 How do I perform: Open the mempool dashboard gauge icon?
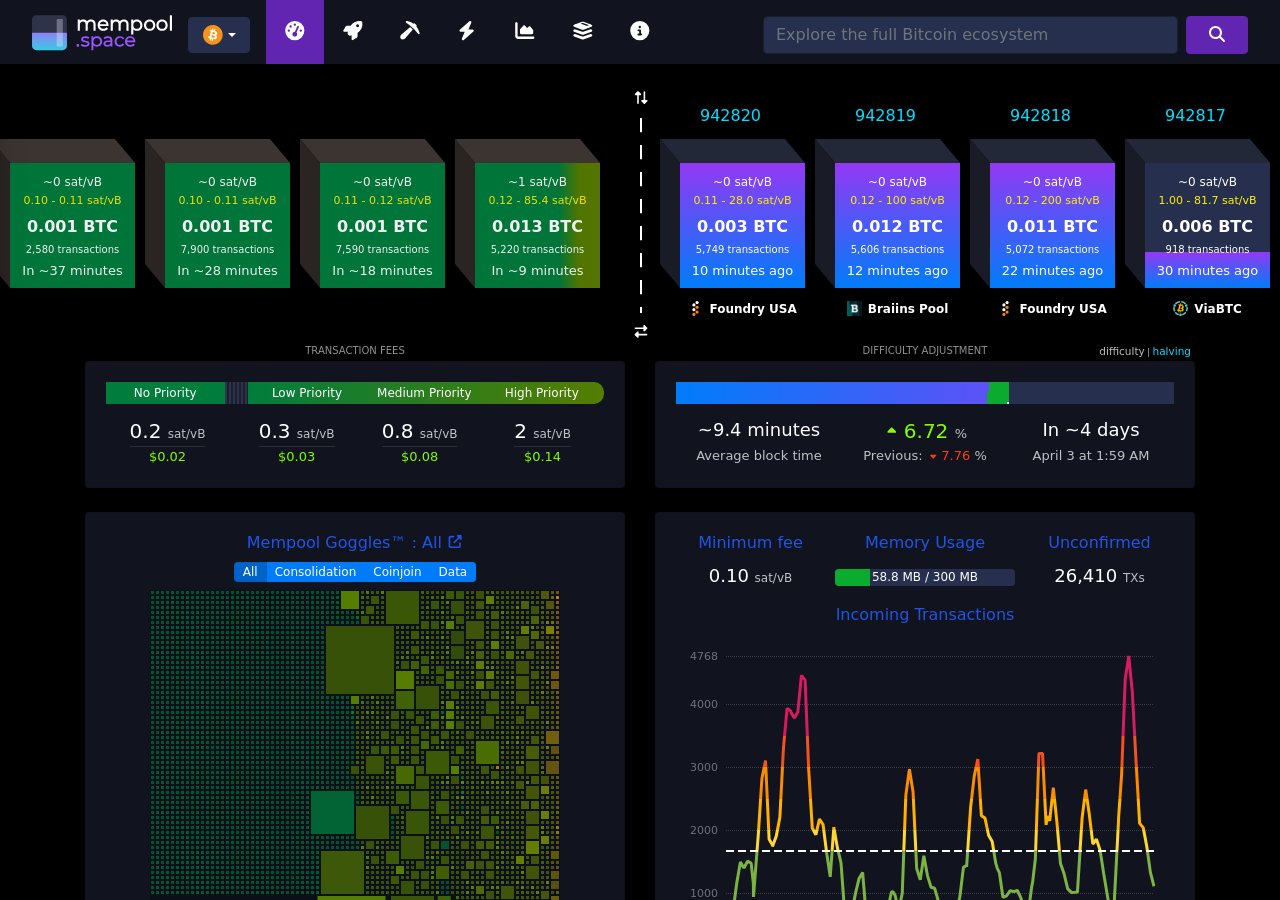coord(294,31)
